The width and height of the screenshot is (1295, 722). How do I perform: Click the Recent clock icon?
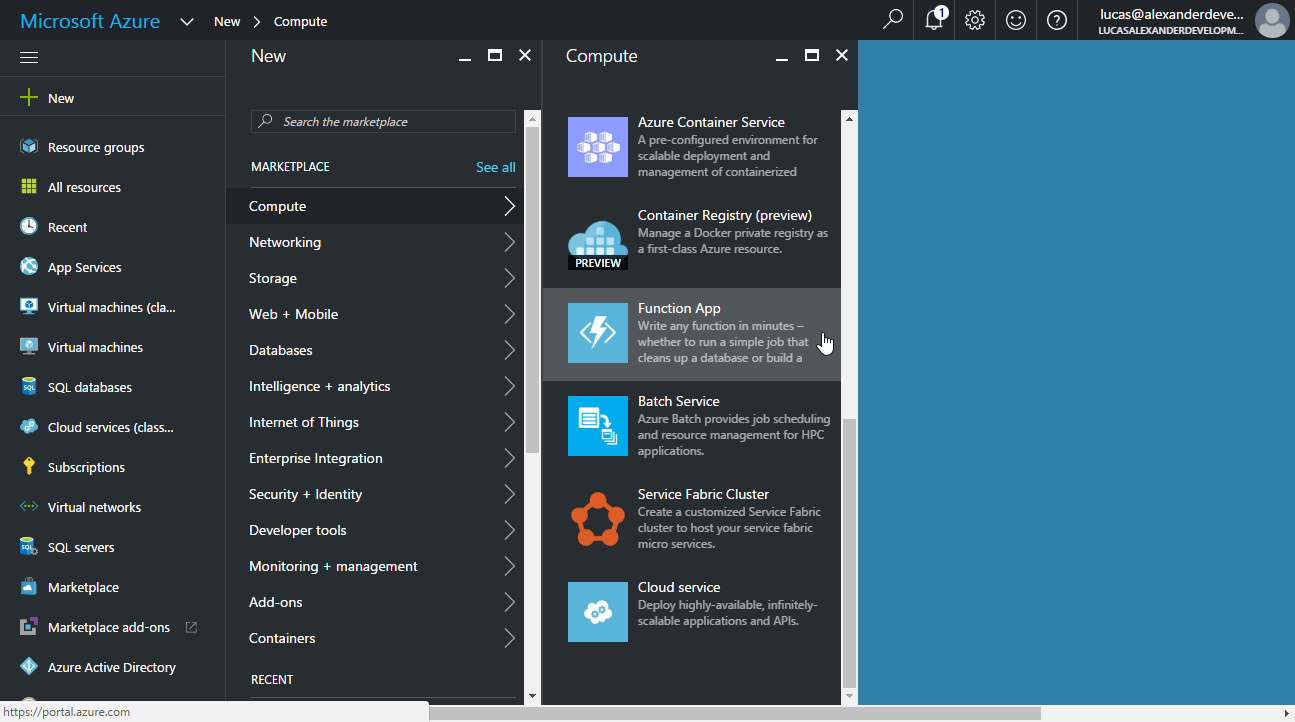tap(29, 227)
